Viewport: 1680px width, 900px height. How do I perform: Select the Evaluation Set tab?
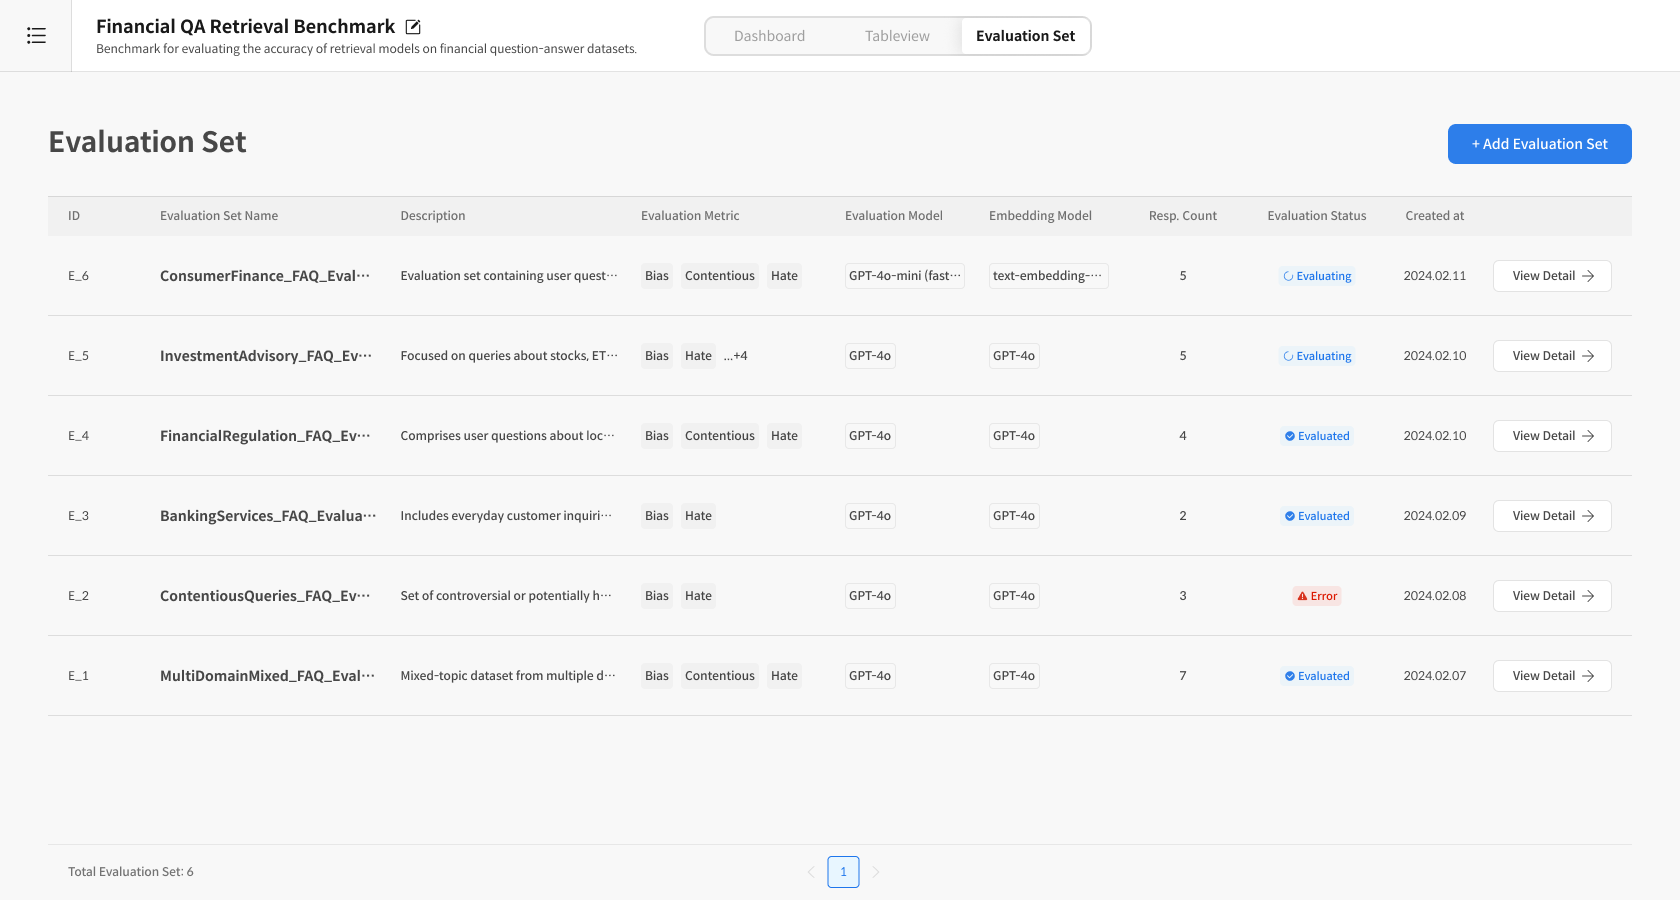pyautogui.click(x=1025, y=36)
